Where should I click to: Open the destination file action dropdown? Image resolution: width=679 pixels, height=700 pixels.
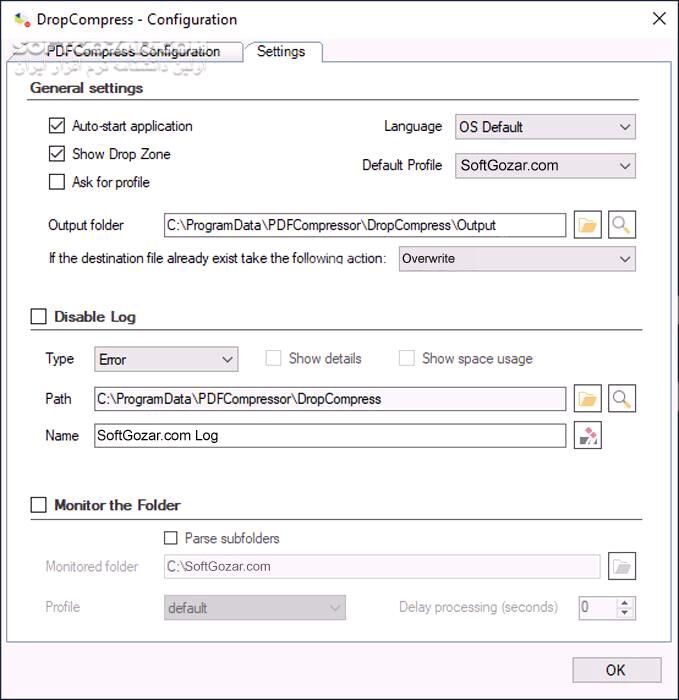(516, 258)
